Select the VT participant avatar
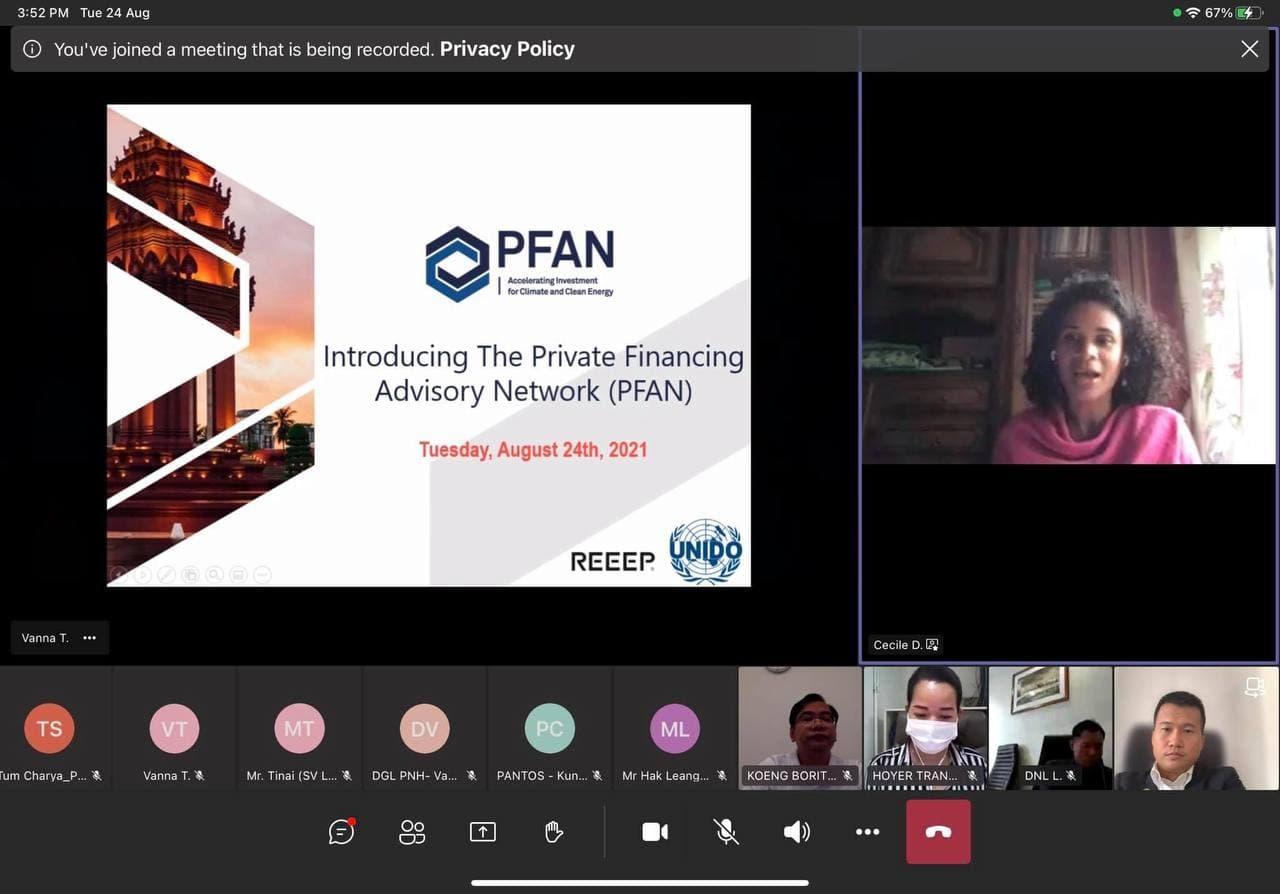1280x894 pixels. pos(174,729)
